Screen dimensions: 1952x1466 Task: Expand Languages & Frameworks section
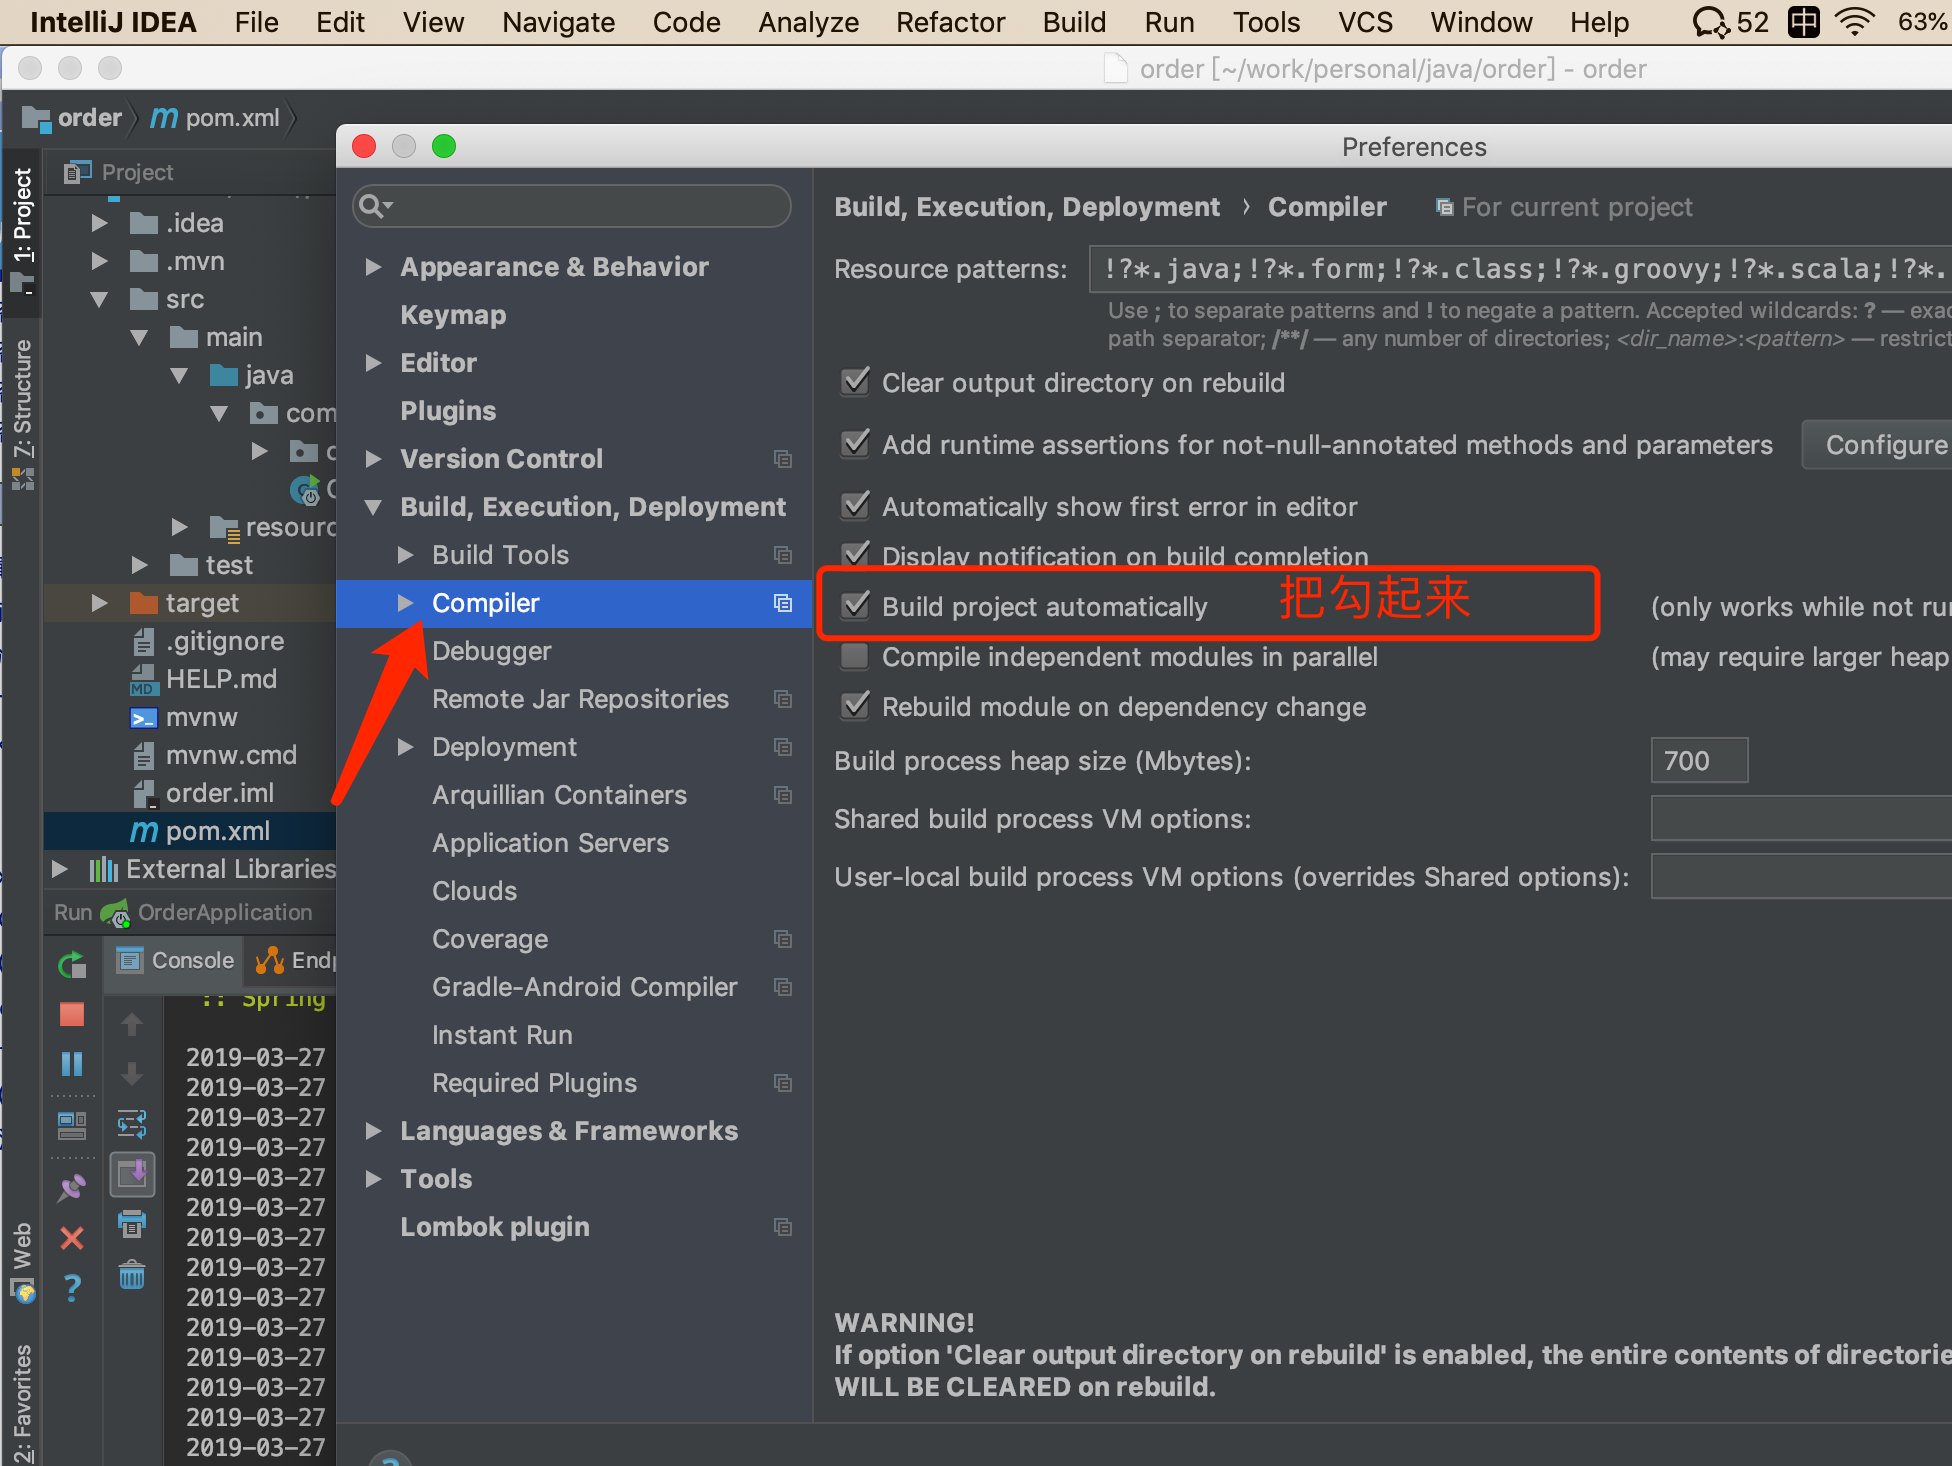pyautogui.click(x=374, y=1131)
